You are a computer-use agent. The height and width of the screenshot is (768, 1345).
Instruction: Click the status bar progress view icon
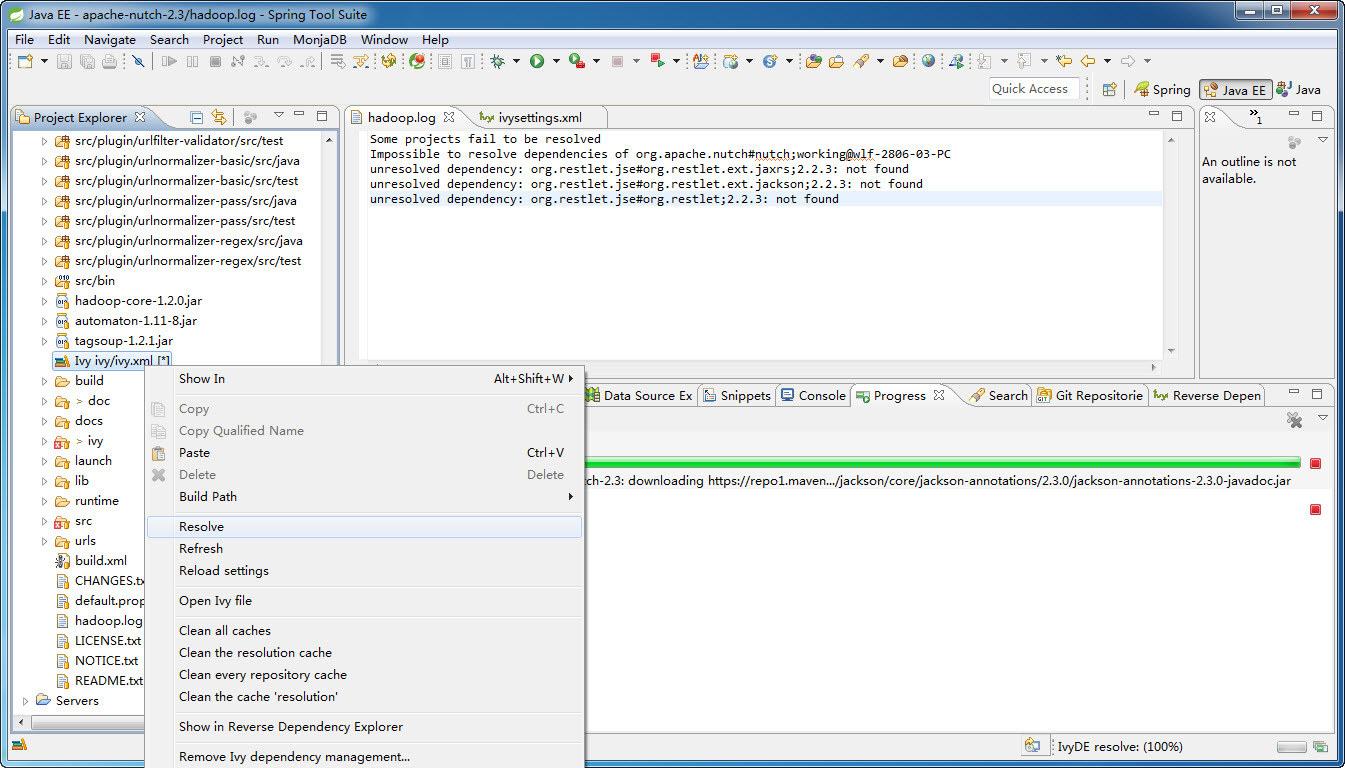click(1320, 746)
